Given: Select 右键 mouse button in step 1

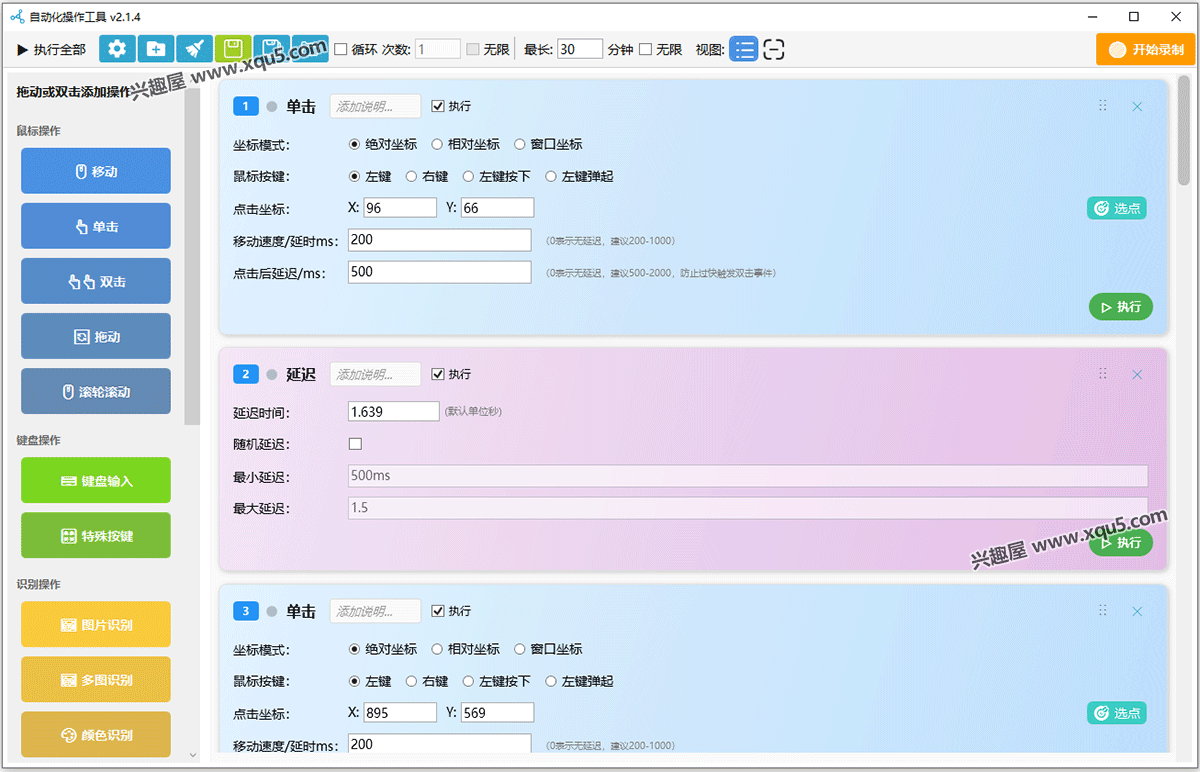Looking at the screenshot, I should pos(412,176).
